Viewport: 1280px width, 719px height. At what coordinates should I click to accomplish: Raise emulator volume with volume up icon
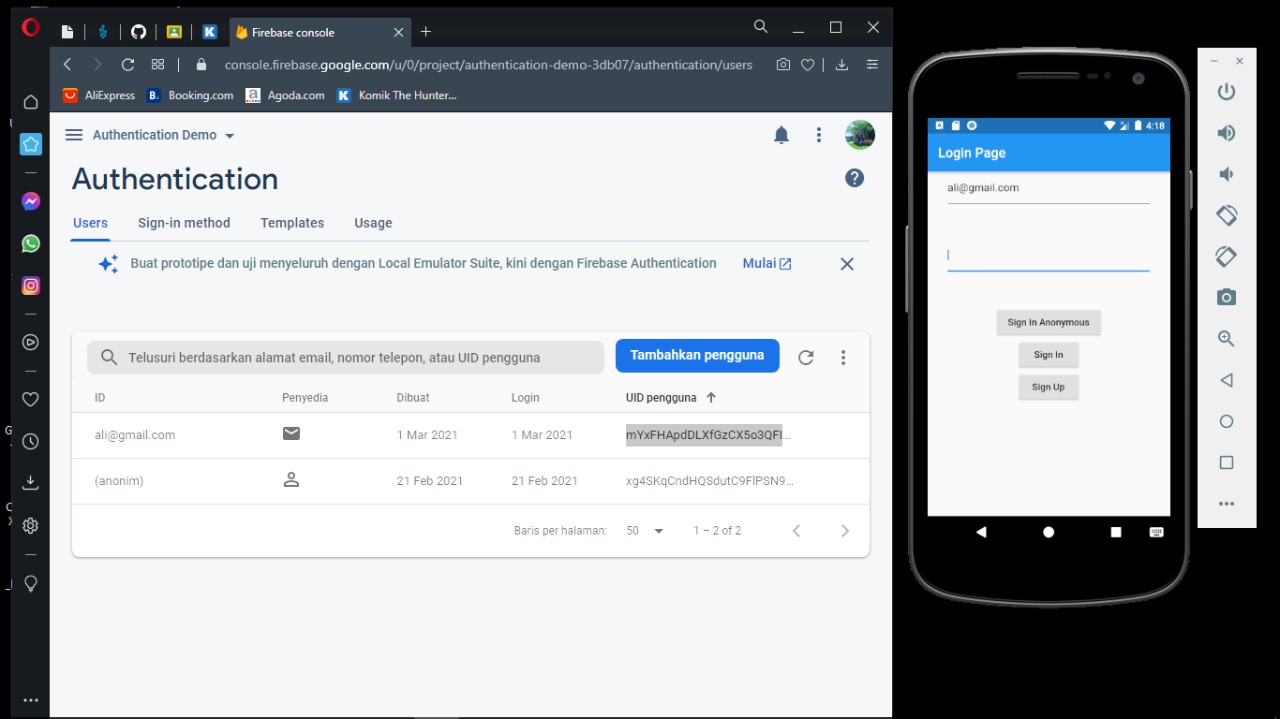pos(1226,133)
